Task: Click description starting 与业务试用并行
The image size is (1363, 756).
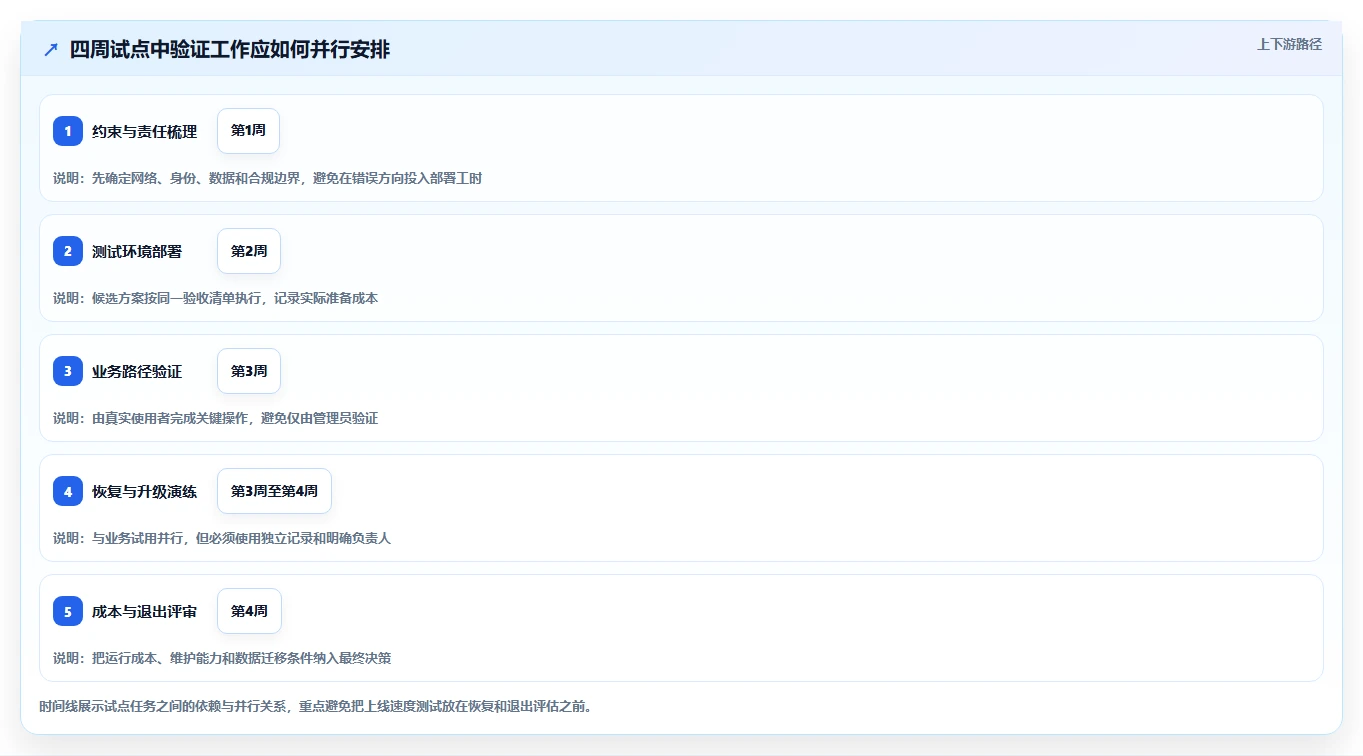Action: coord(222,538)
